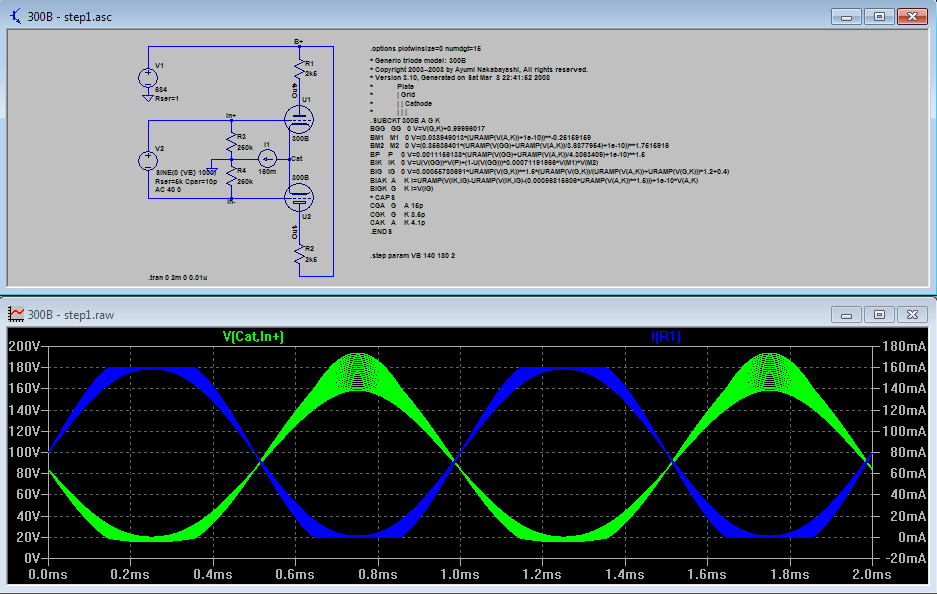Select the V1 voltage source symbol
The image size is (937, 594).
[x=148, y=75]
